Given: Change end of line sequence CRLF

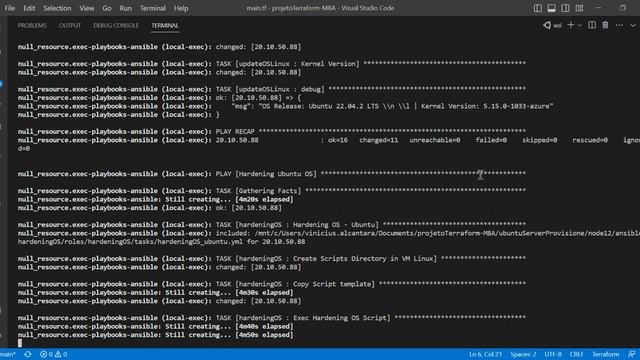Looking at the screenshot, I should (x=576, y=354).
